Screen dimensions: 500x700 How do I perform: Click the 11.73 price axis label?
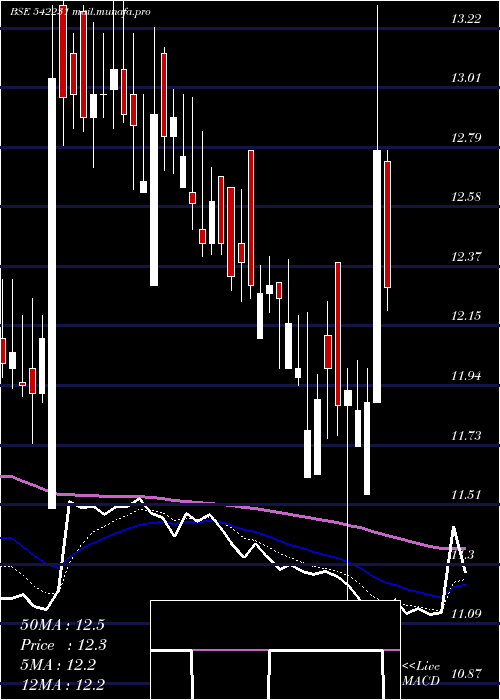coord(467,435)
